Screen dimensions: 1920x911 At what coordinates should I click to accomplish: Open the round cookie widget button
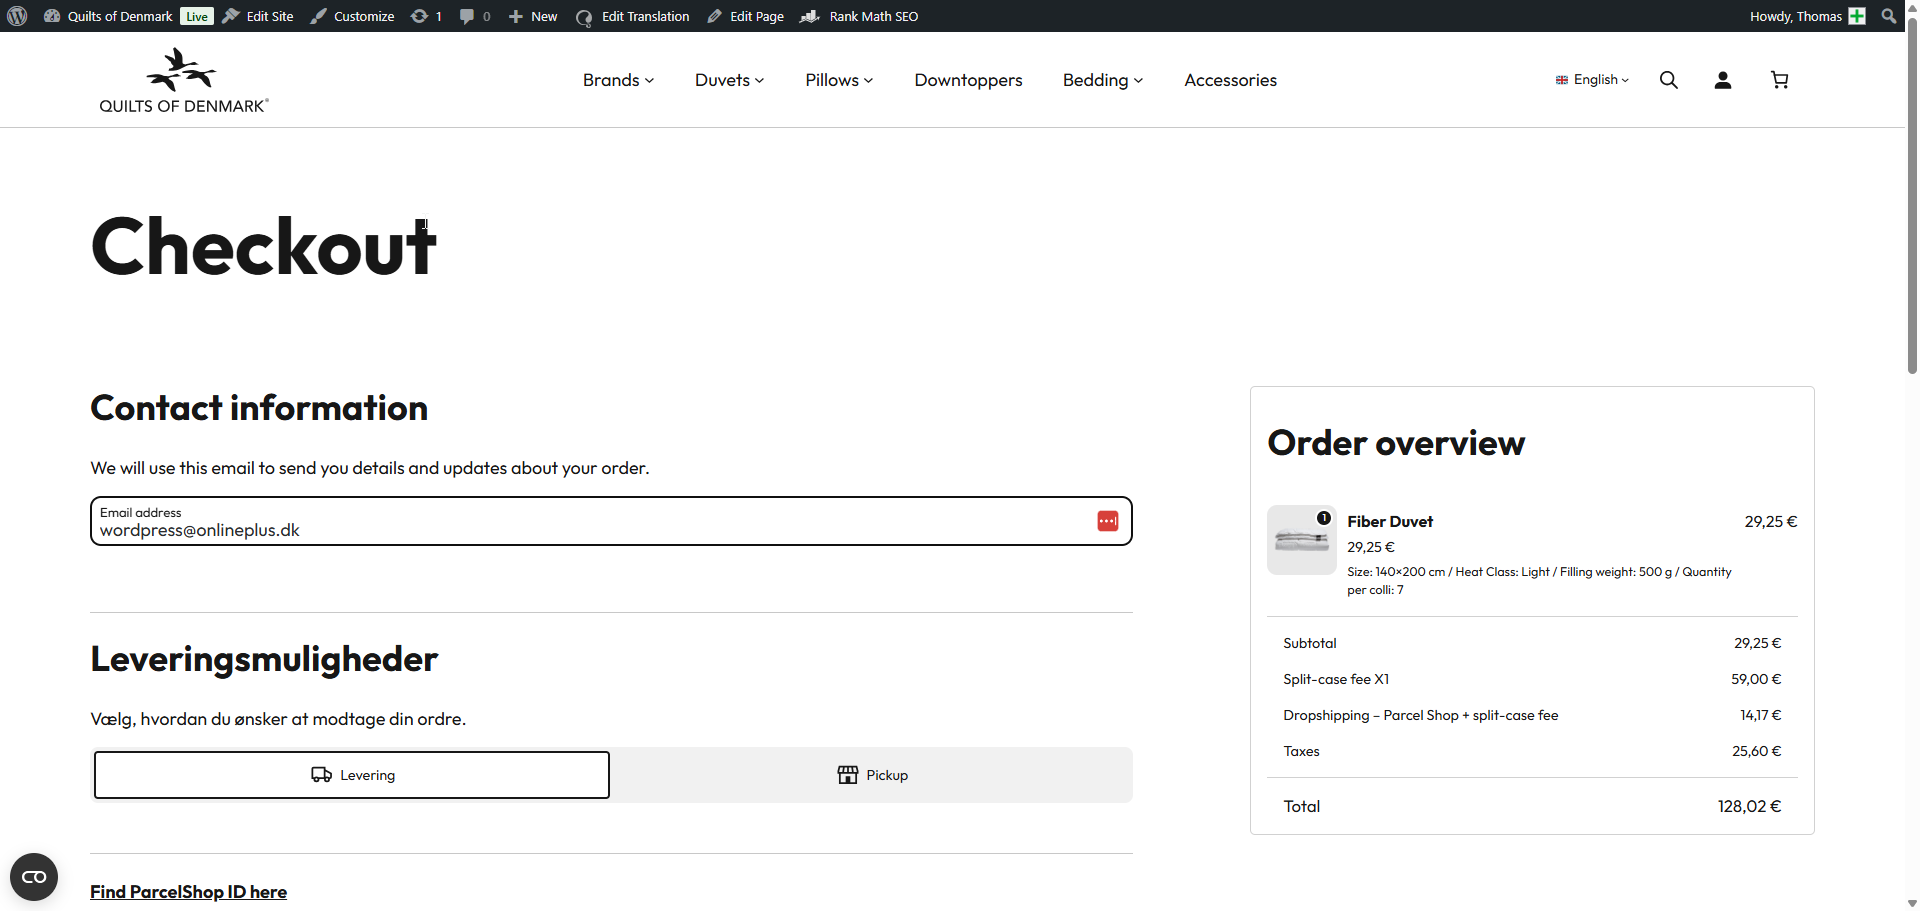coord(34,877)
